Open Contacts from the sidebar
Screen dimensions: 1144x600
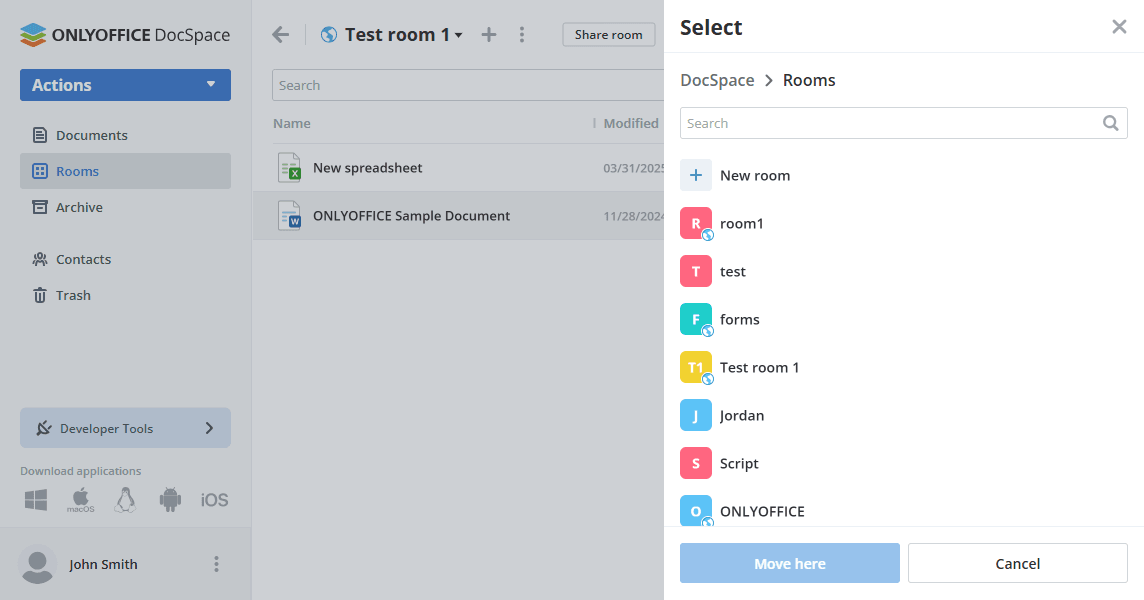84,259
